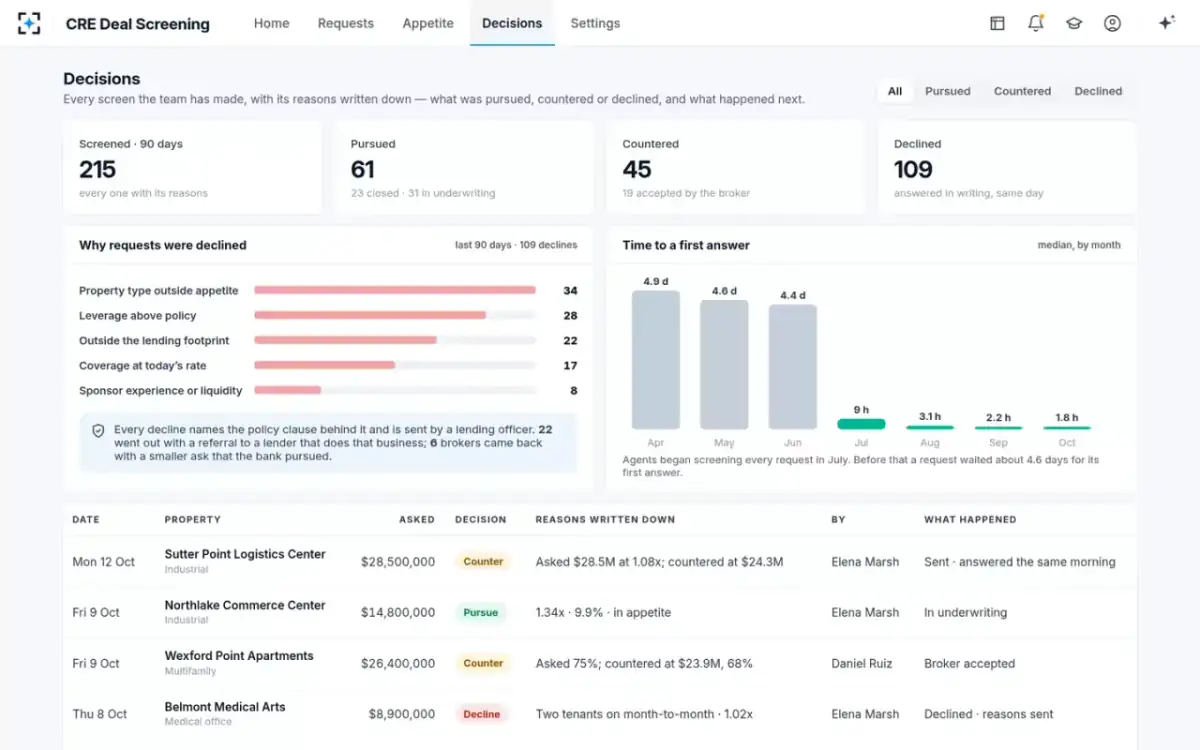Go to the Requests tab
Viewport: 1200px width, 750px height.
346,23
